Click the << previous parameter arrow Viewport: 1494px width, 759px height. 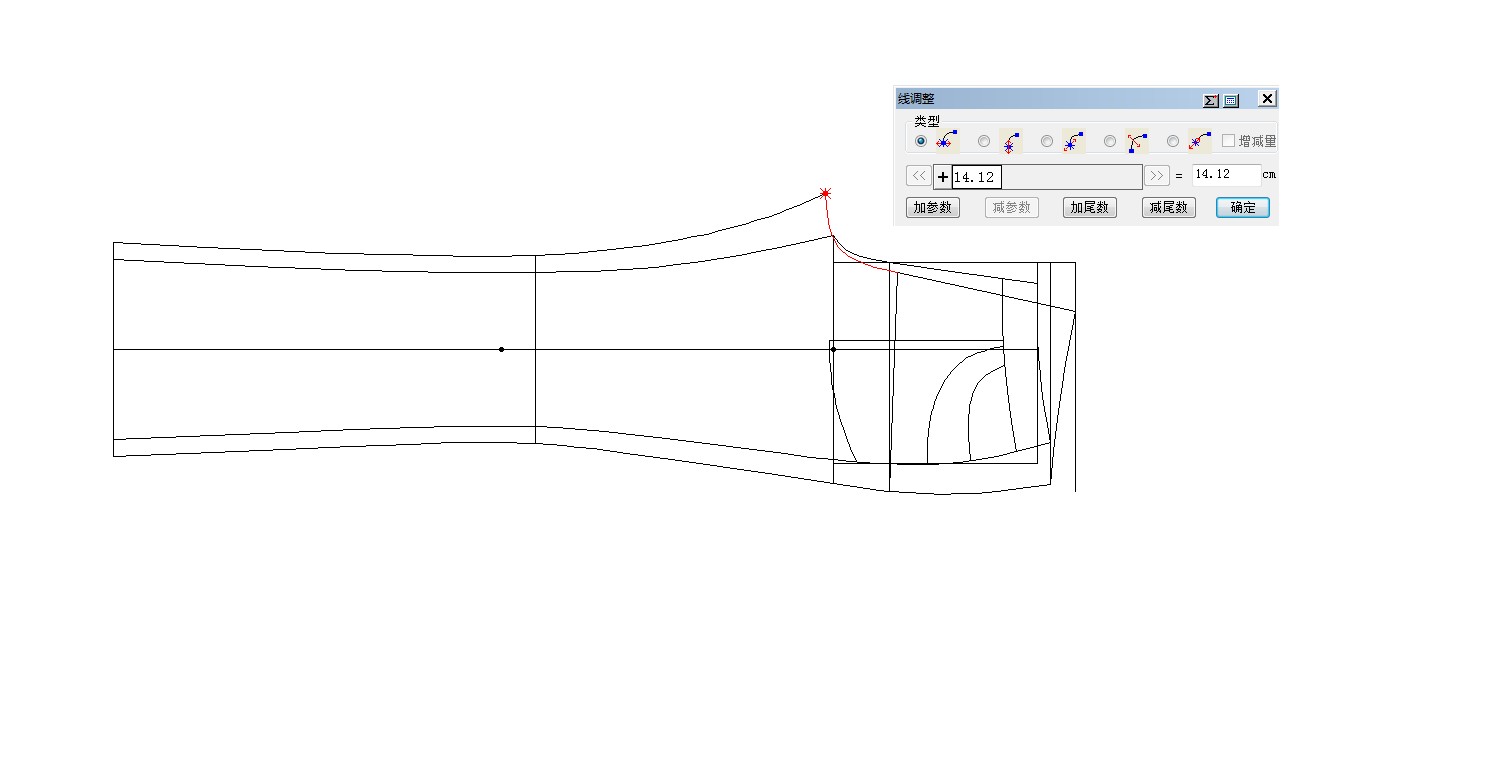click(918, 176)
